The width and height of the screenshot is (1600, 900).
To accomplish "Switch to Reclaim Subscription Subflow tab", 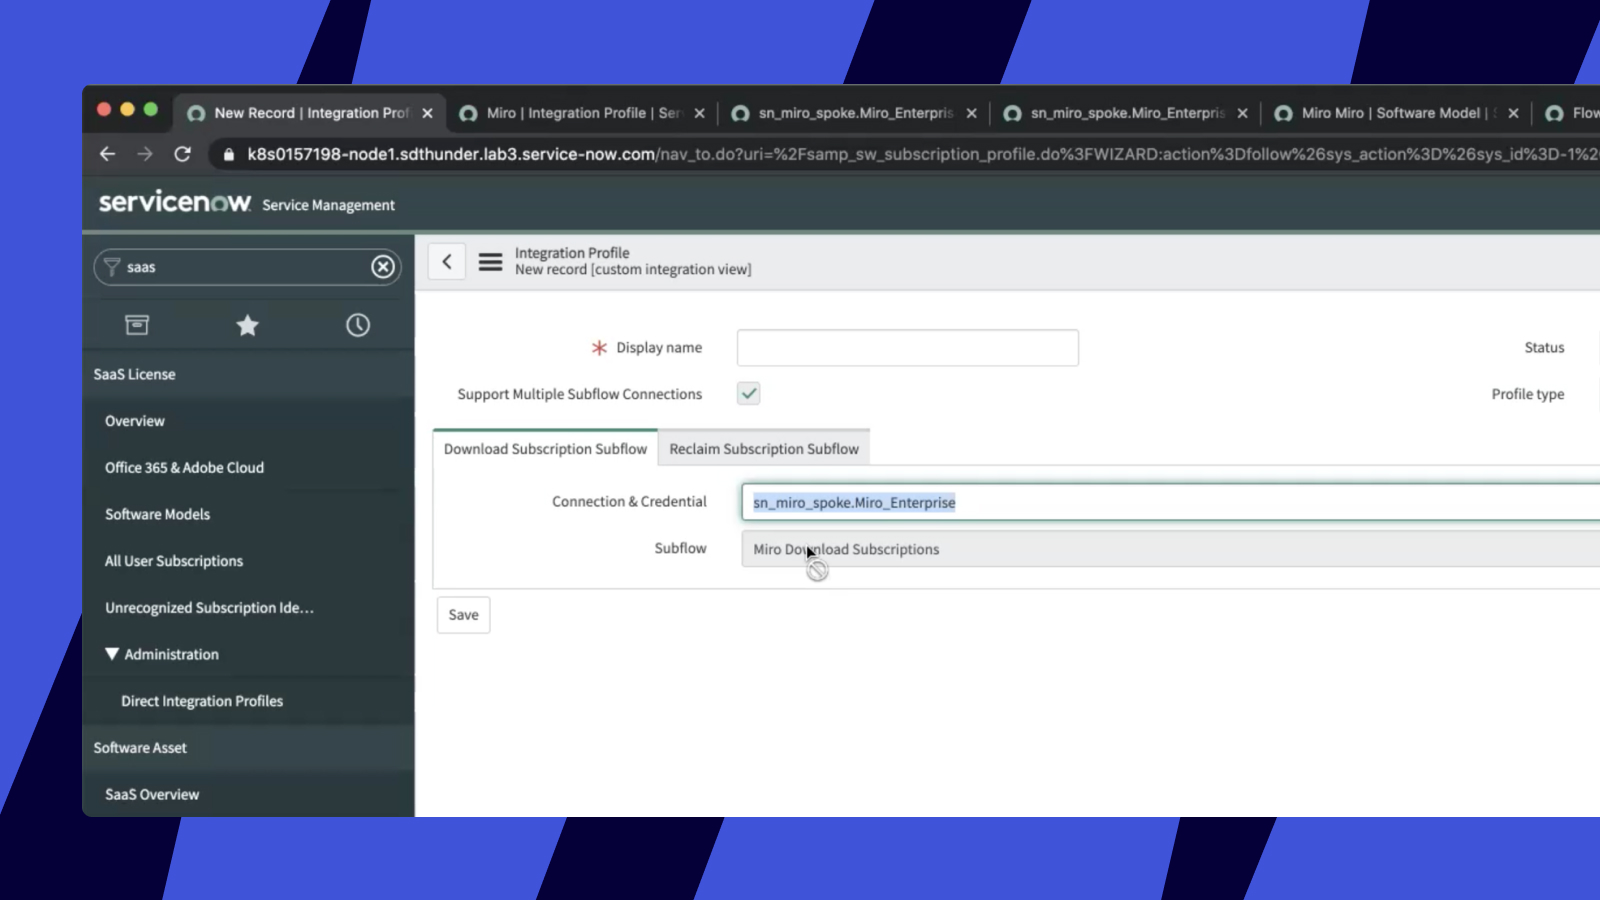I will (764, 449).
